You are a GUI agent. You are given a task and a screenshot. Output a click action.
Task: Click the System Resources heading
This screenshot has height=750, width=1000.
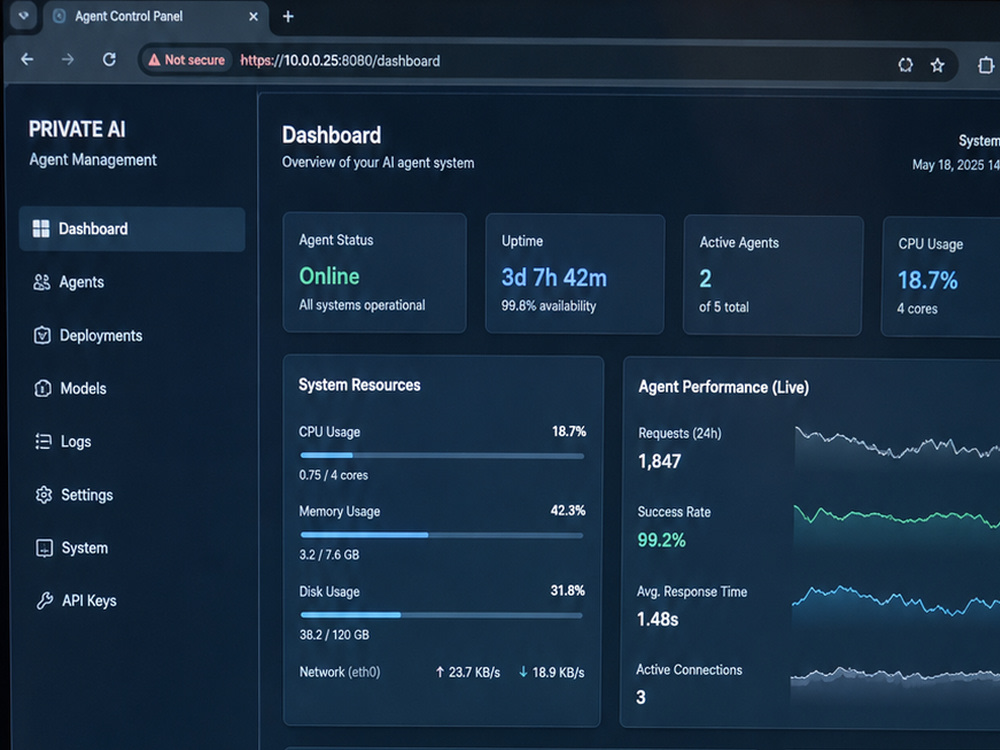[x=360, y=385]
